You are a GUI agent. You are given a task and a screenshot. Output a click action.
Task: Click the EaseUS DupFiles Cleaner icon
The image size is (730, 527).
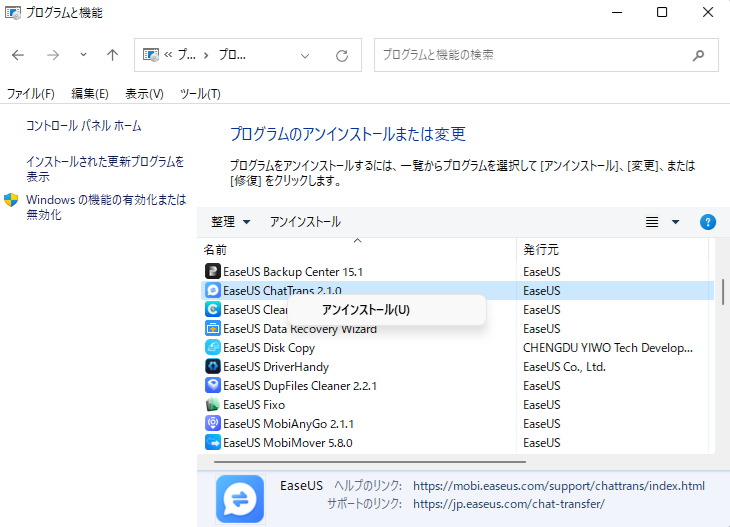coord(213,386)
